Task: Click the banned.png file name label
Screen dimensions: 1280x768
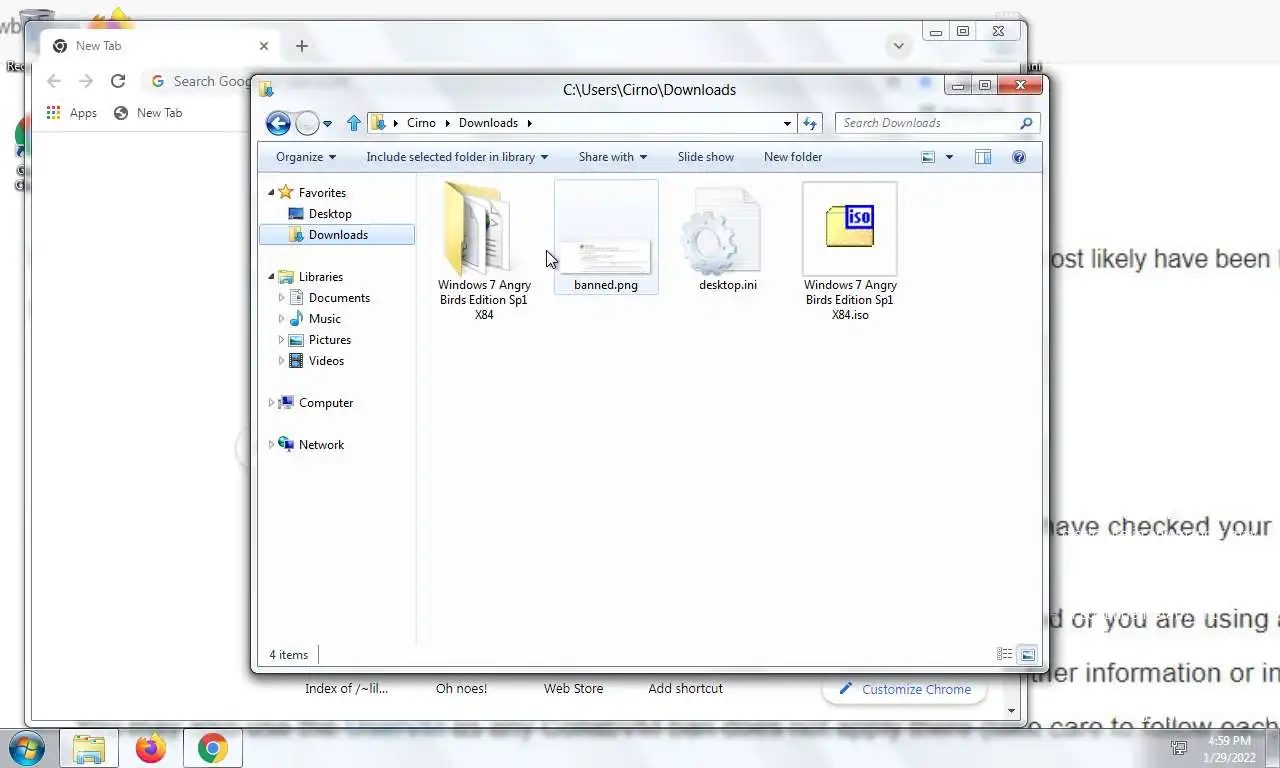Action: (x=606, y=285)
